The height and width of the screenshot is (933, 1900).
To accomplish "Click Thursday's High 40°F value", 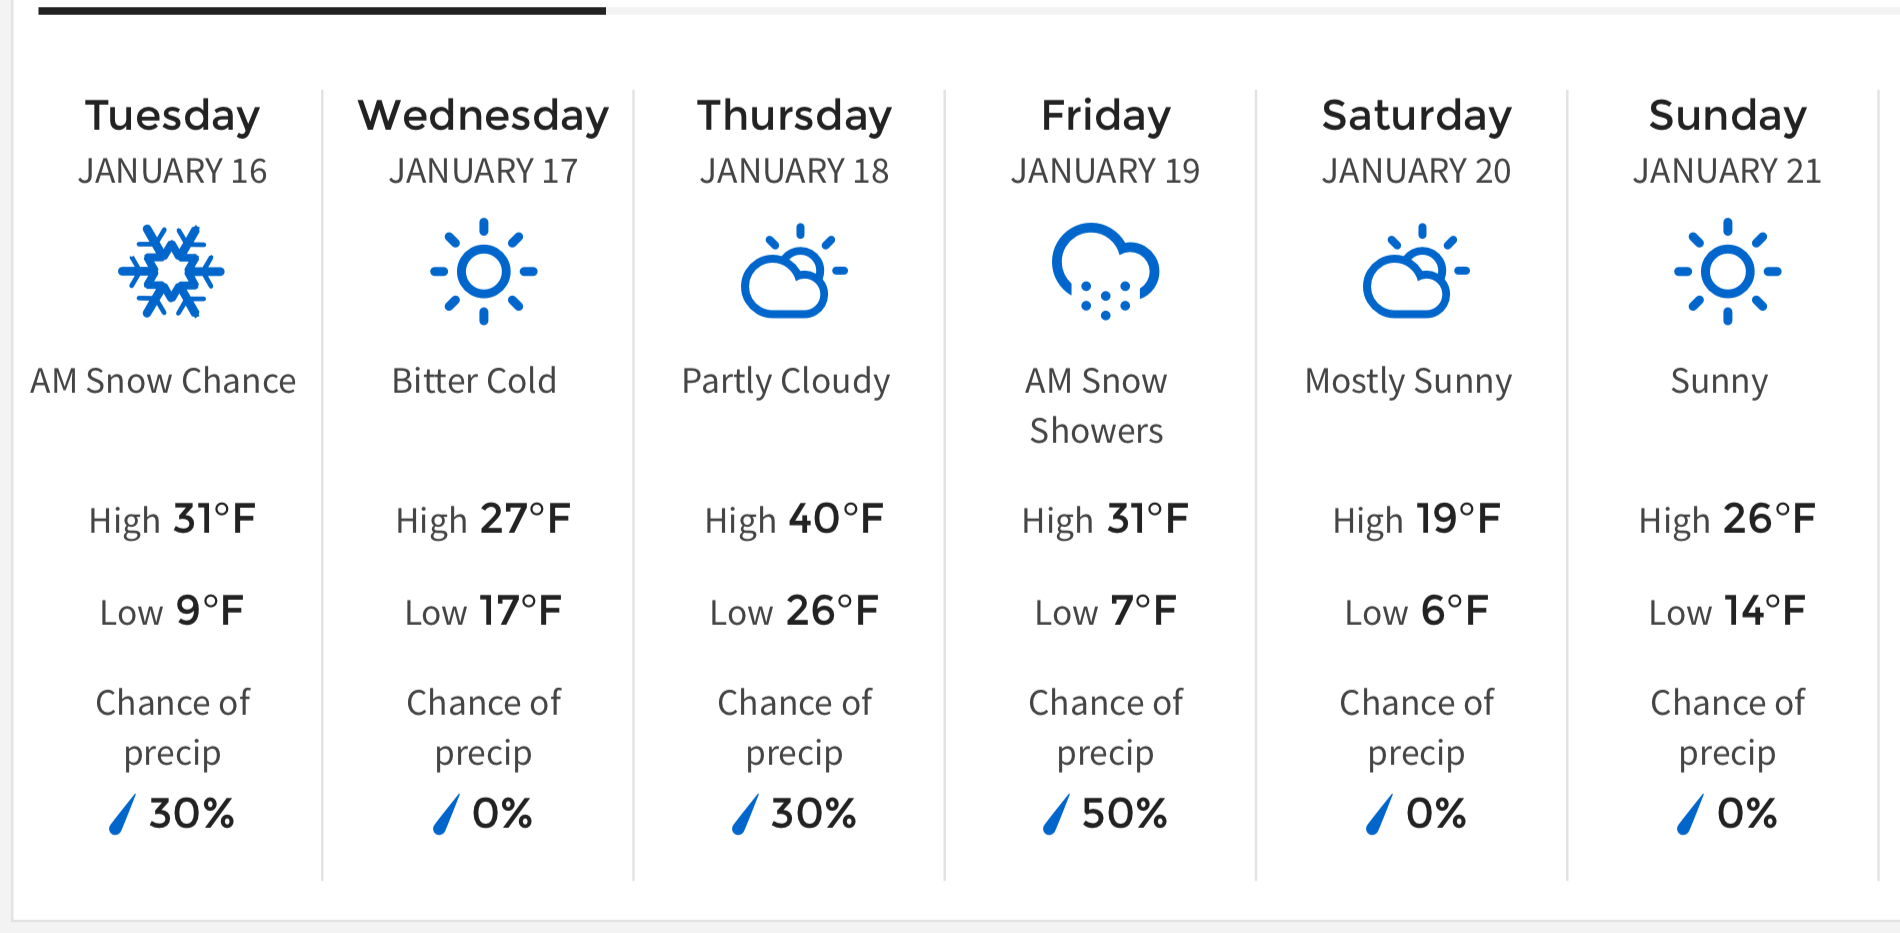I will (x=794, y=519).
